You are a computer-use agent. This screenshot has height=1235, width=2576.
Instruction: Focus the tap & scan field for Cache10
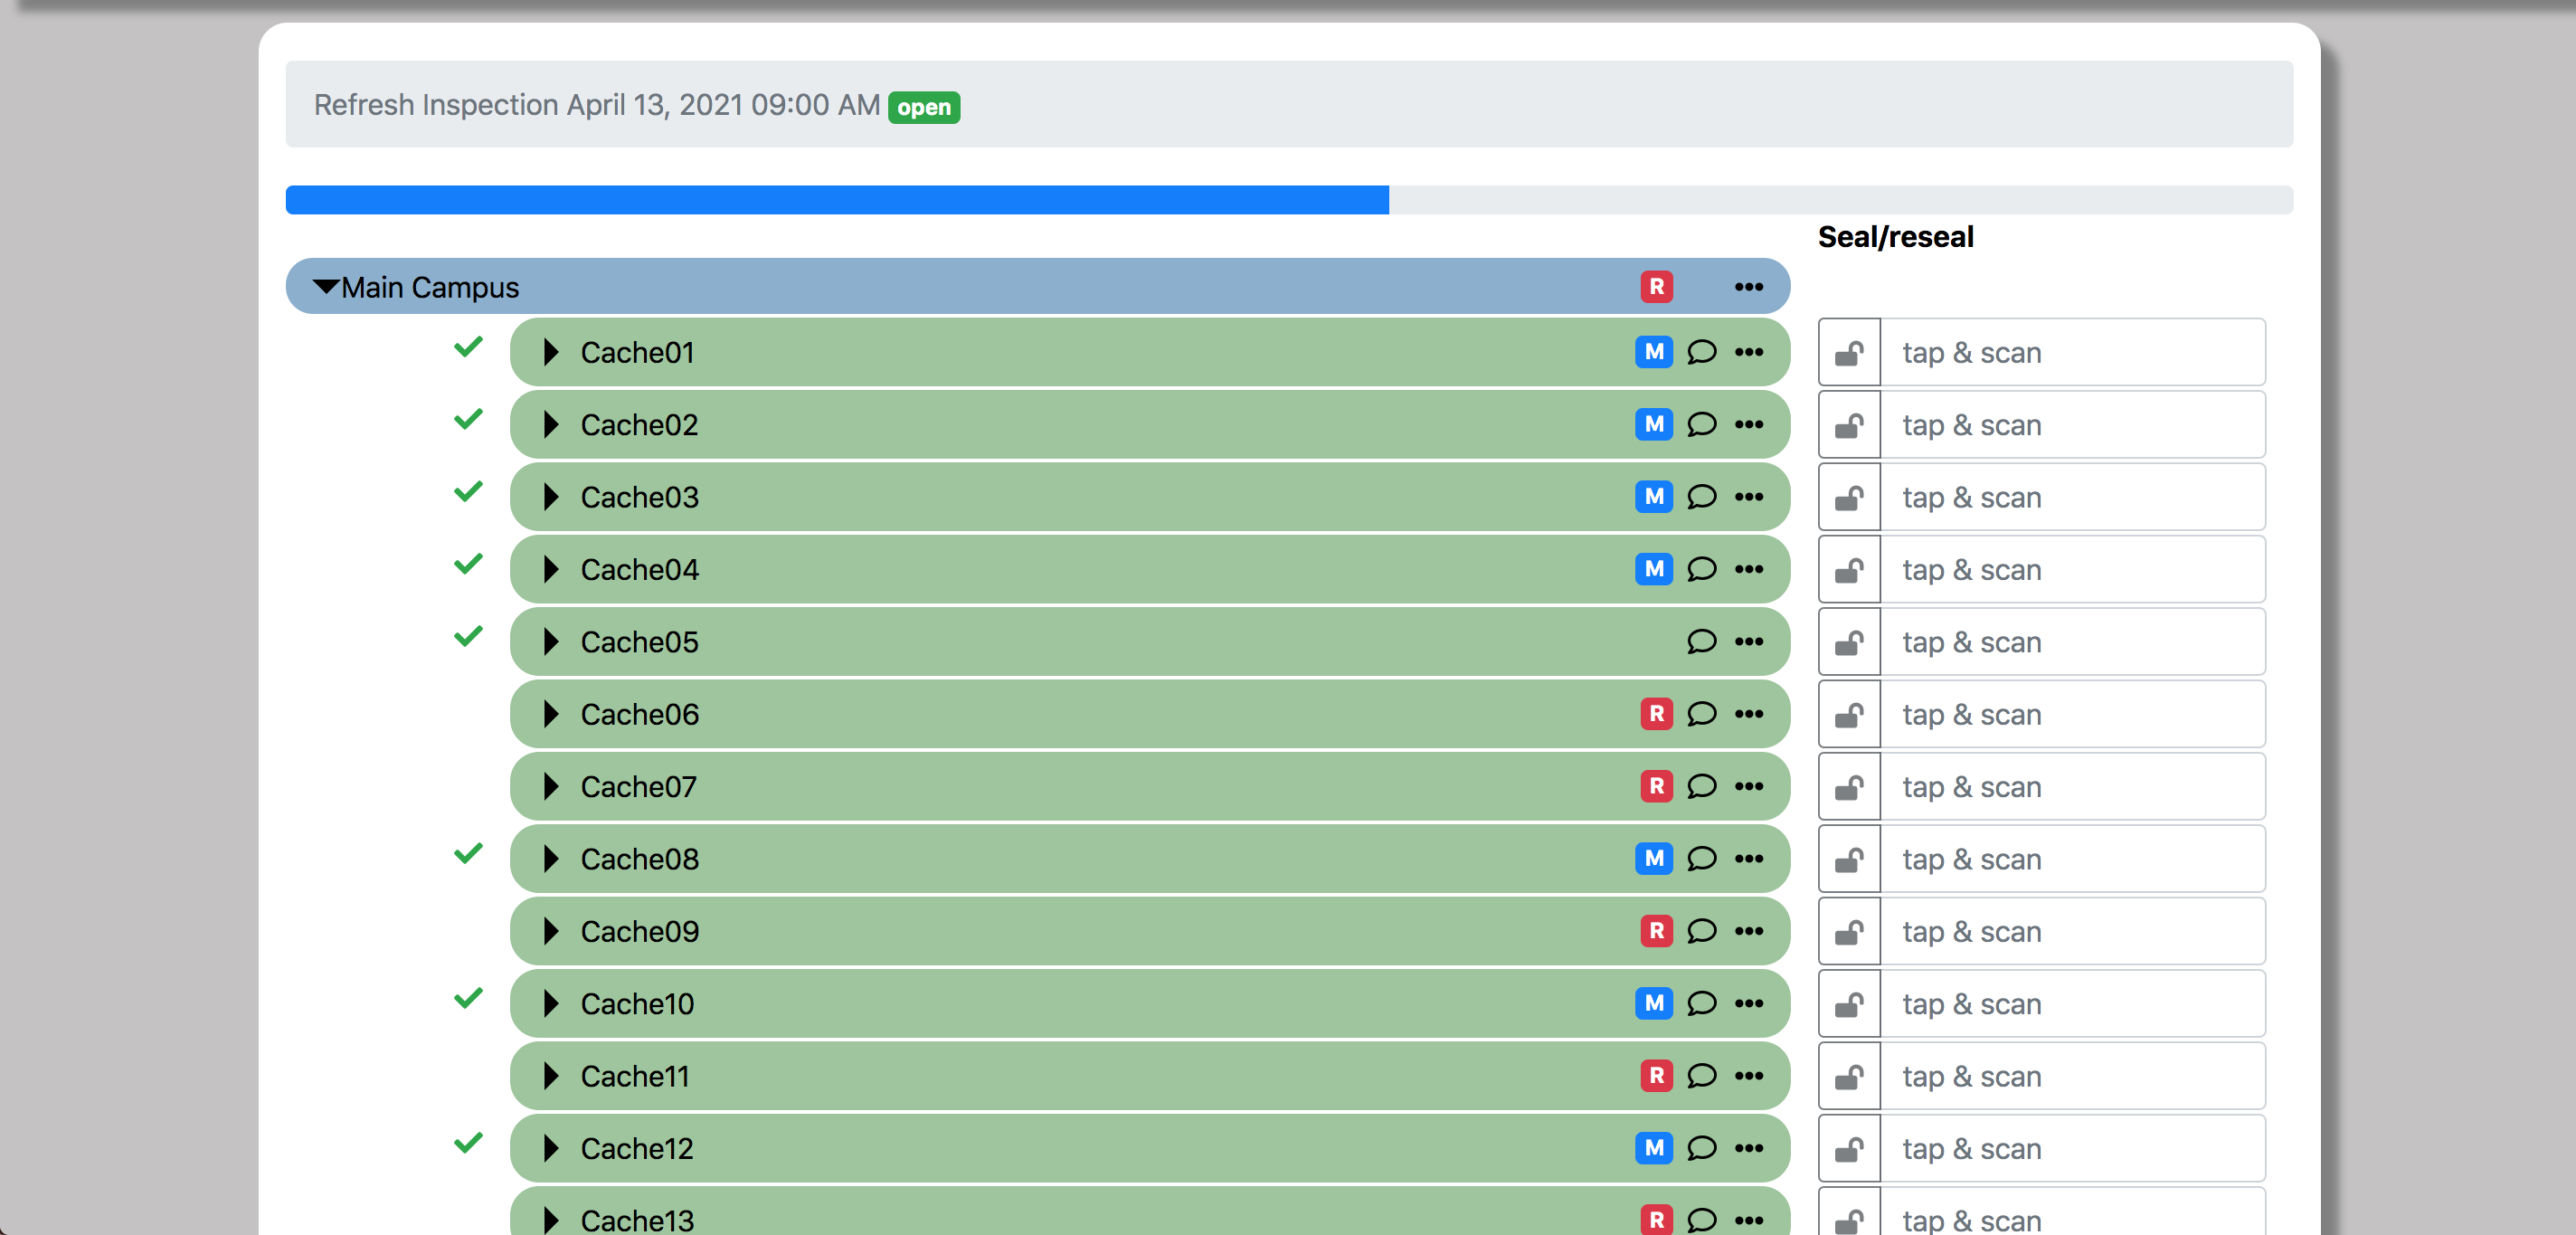(x=2073, y=1004)
